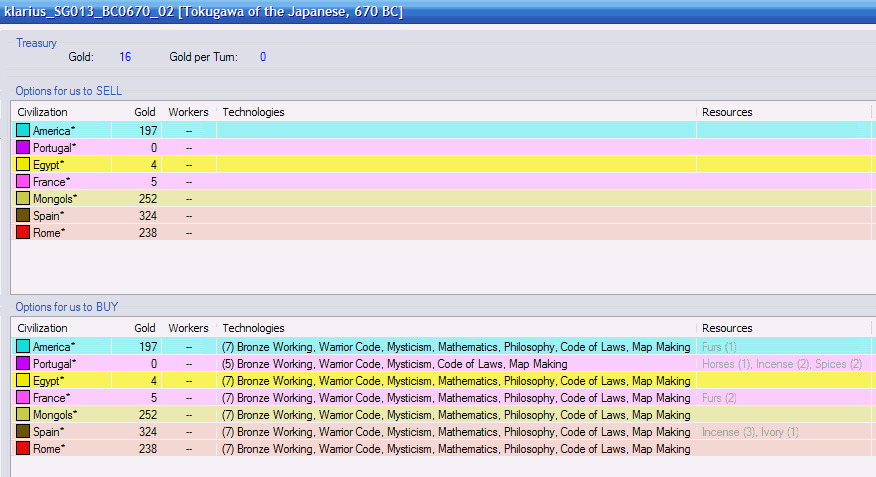The image size is (876, 477).
Task: Select America name in BUY list
Action: (54, 347)
